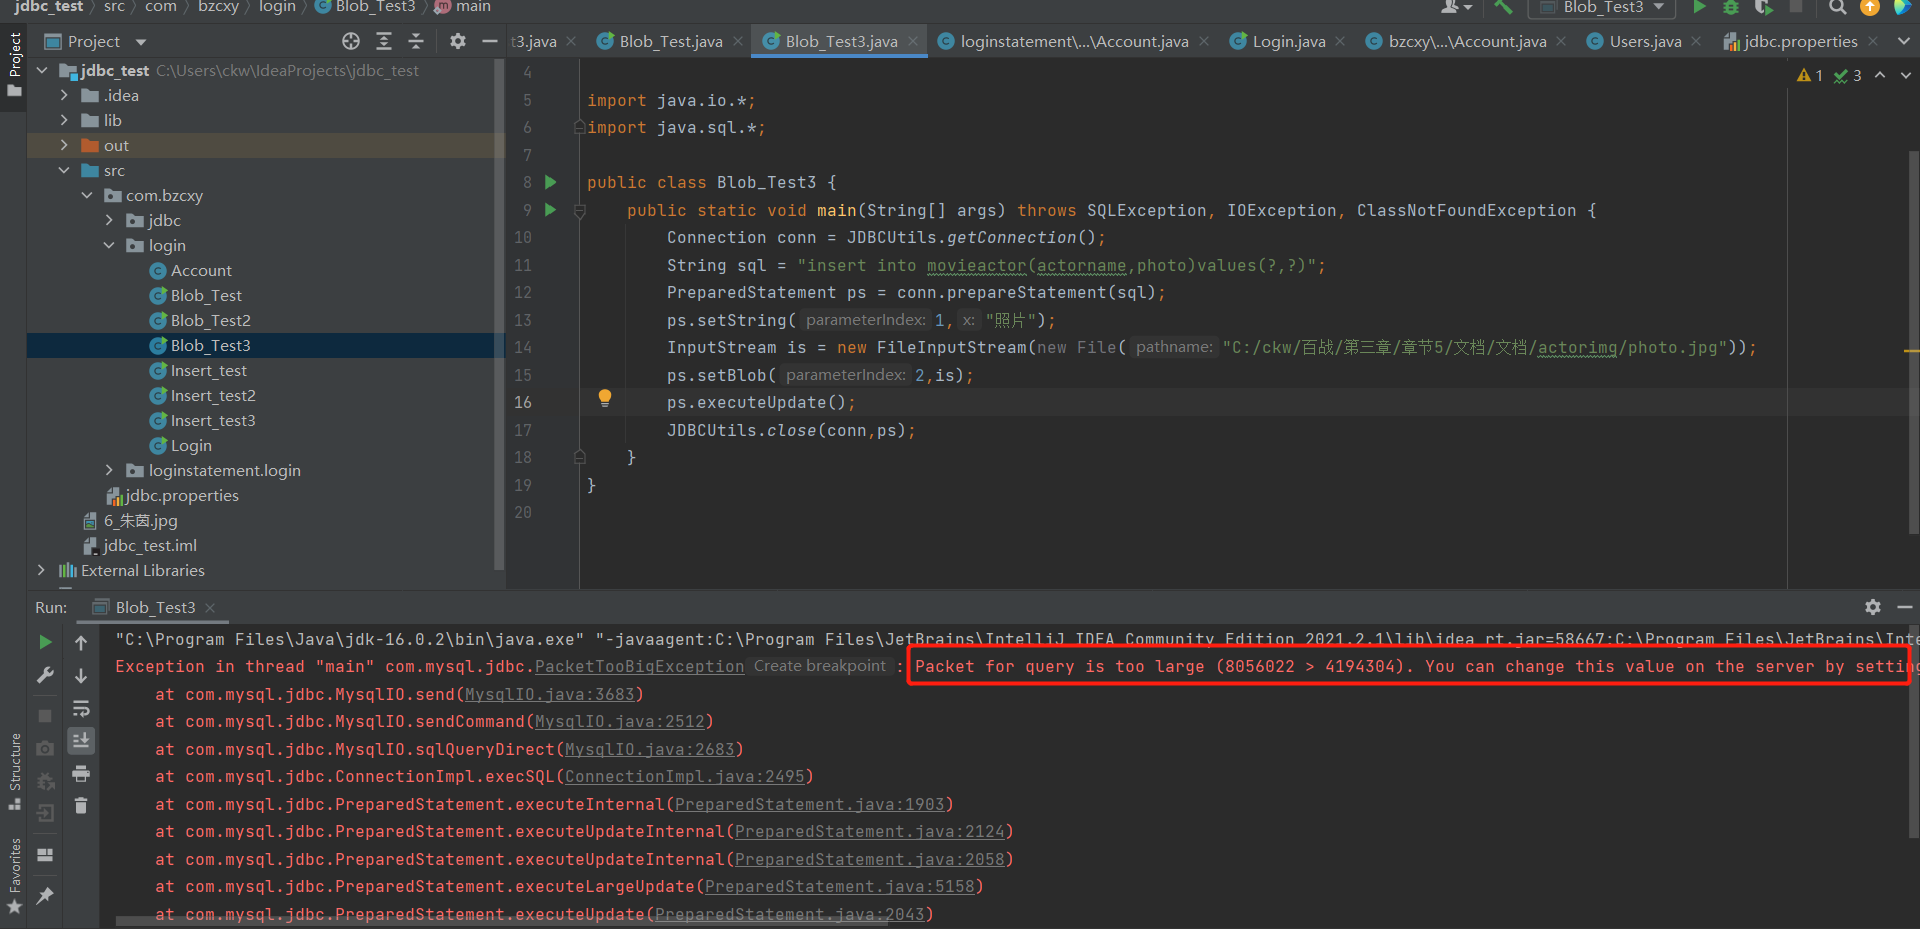The image size is (1920, 929).
Task: Expand the out folder
Action: pos(64,145)
